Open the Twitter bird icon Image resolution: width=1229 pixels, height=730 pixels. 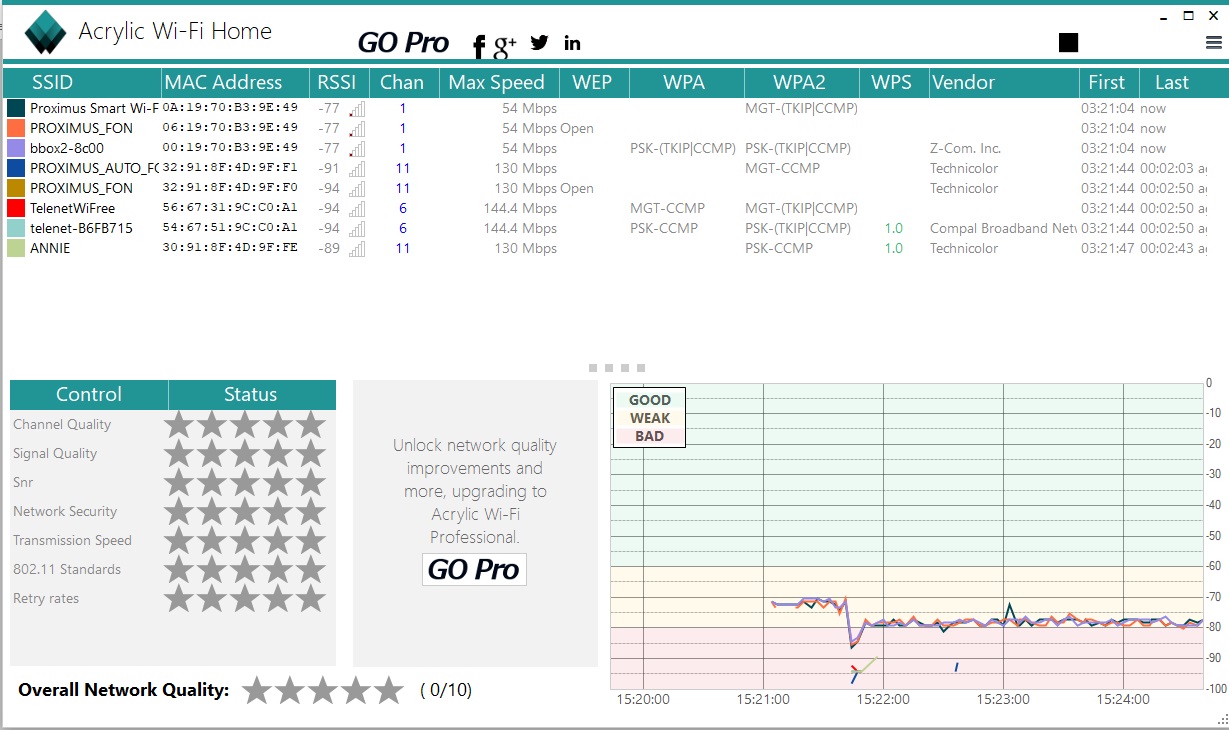(540, 42)
